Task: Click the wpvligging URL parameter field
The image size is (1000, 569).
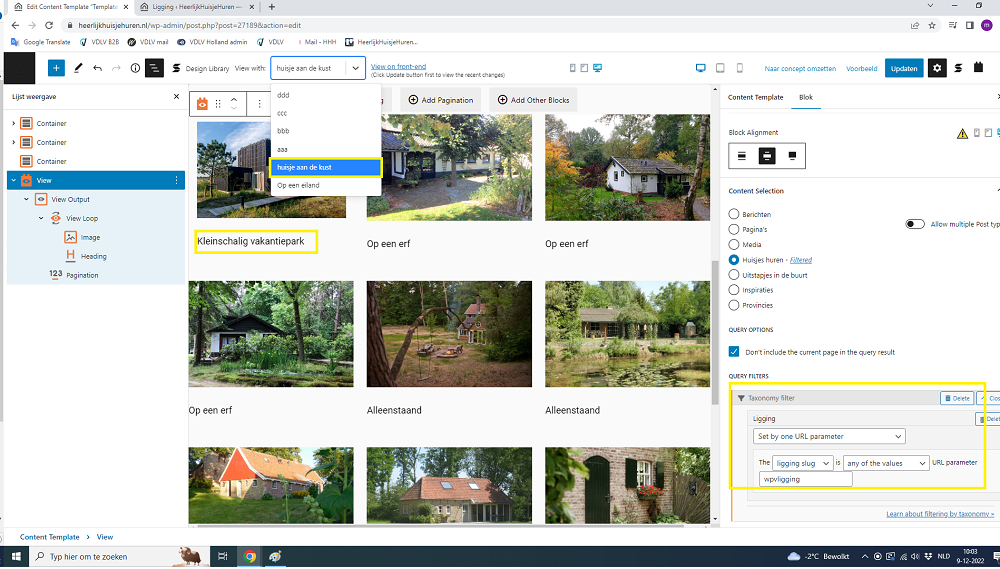Action: [805, 479]
